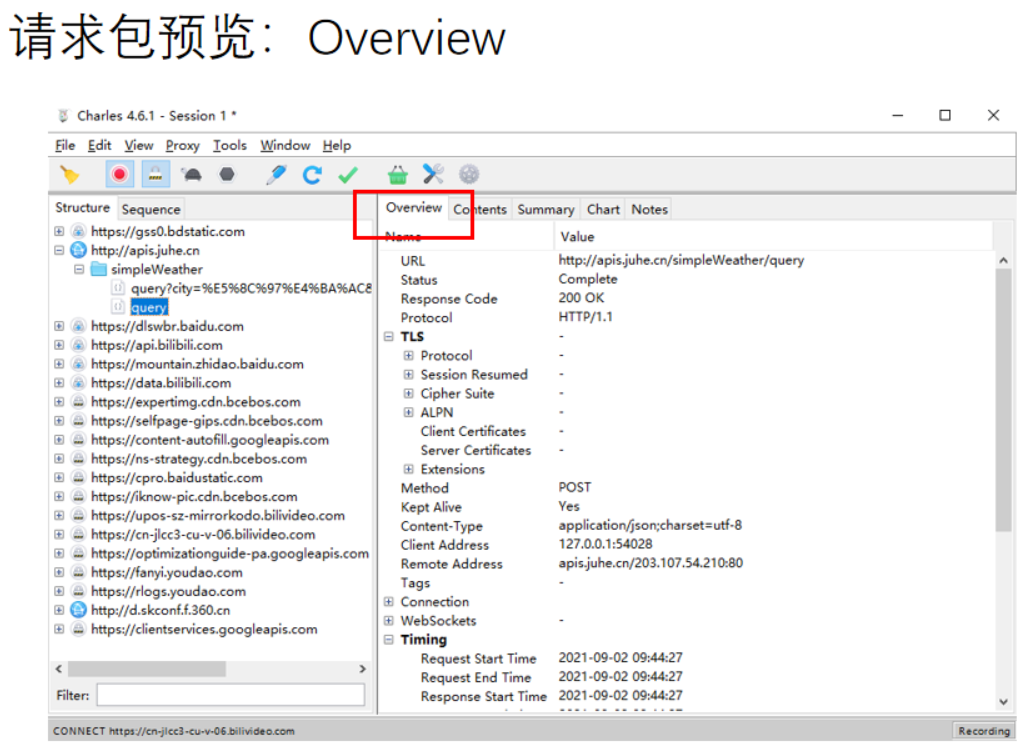Select the highlighted query request
Image resolution: width=1030 pixels, height=745 pixels.
tap(149, 307)
